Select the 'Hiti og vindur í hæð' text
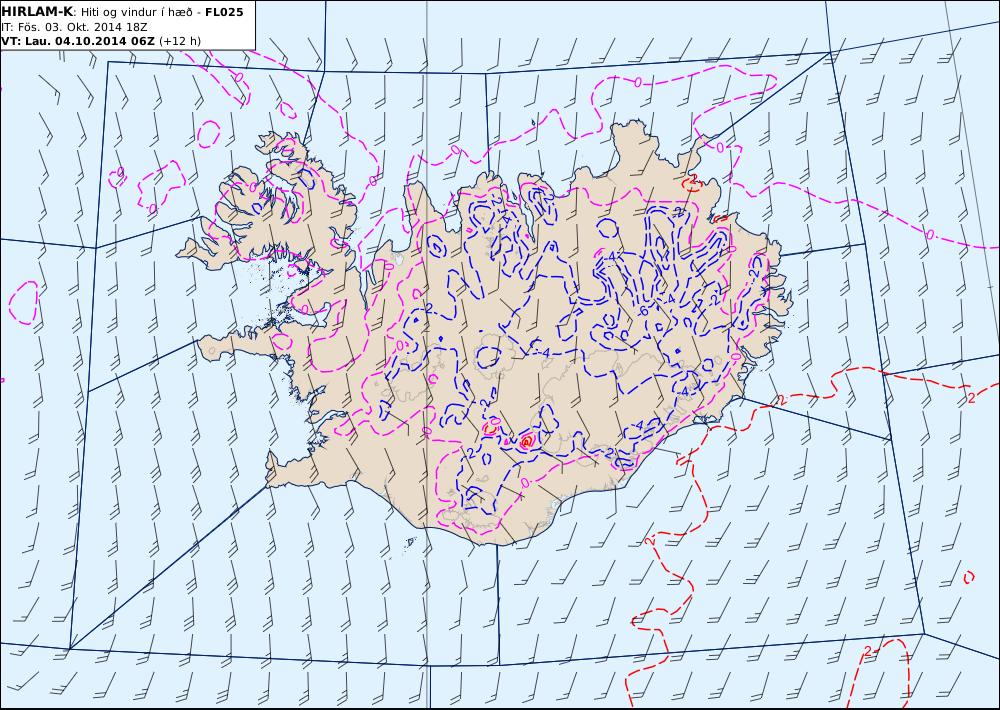The width and height of the screenshot is (1000, 710). click(136, 12)
